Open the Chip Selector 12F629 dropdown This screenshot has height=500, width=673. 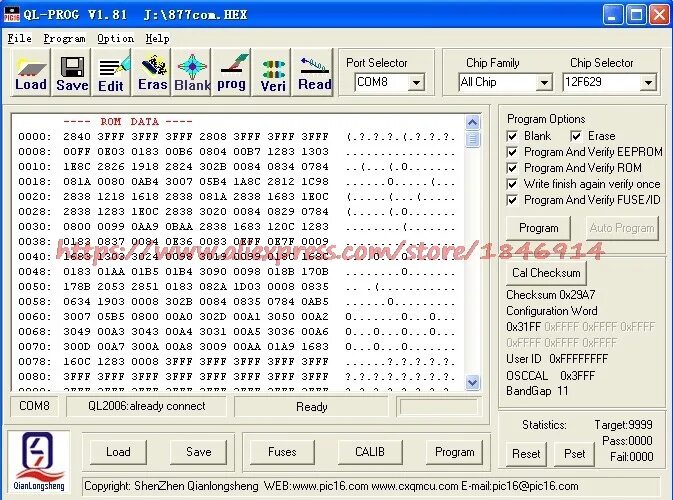pos(648,82)
